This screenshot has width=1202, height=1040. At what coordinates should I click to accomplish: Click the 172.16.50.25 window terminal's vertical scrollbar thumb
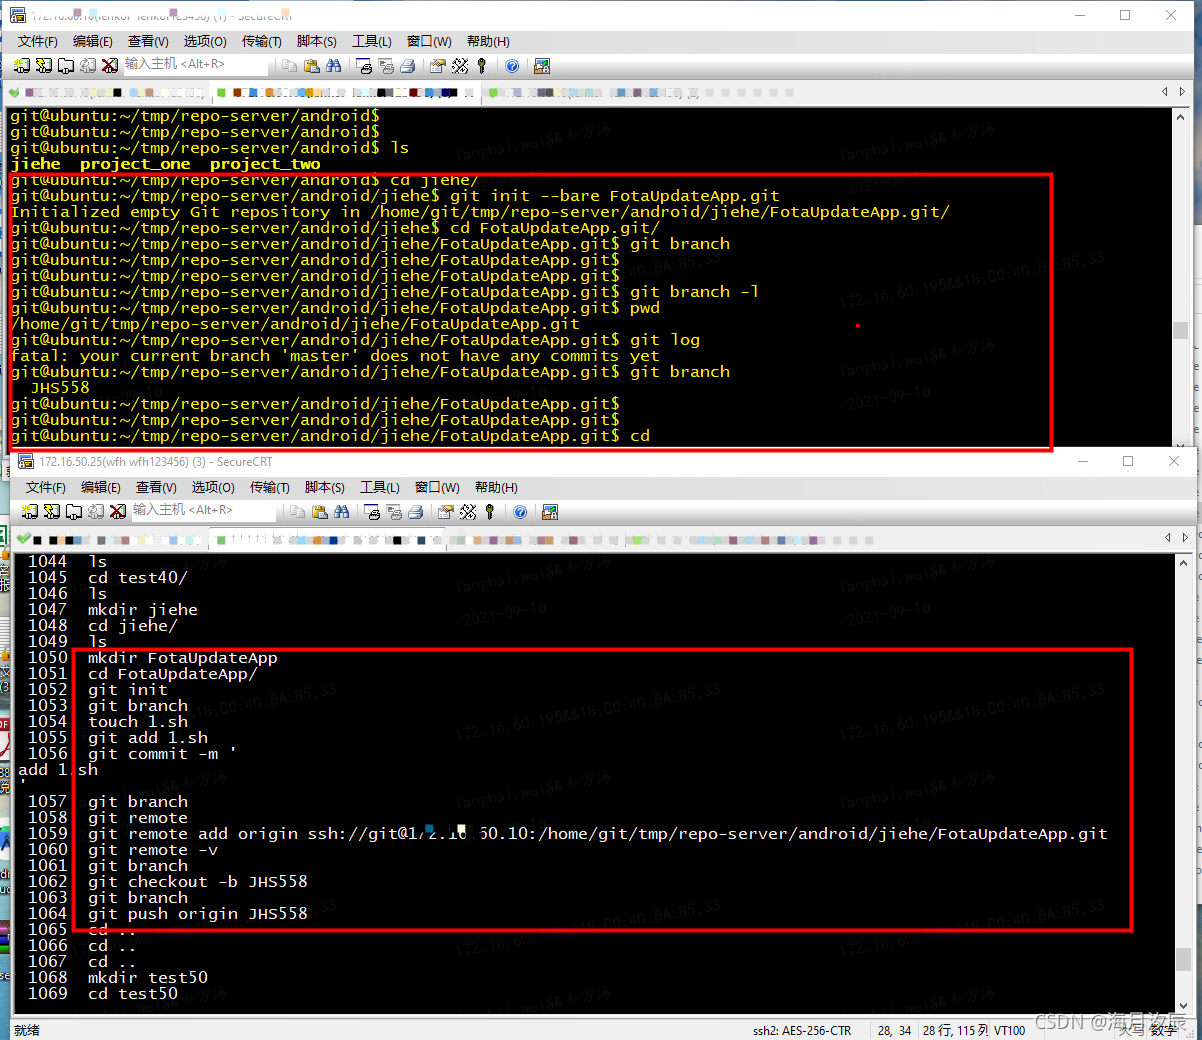1184,959
